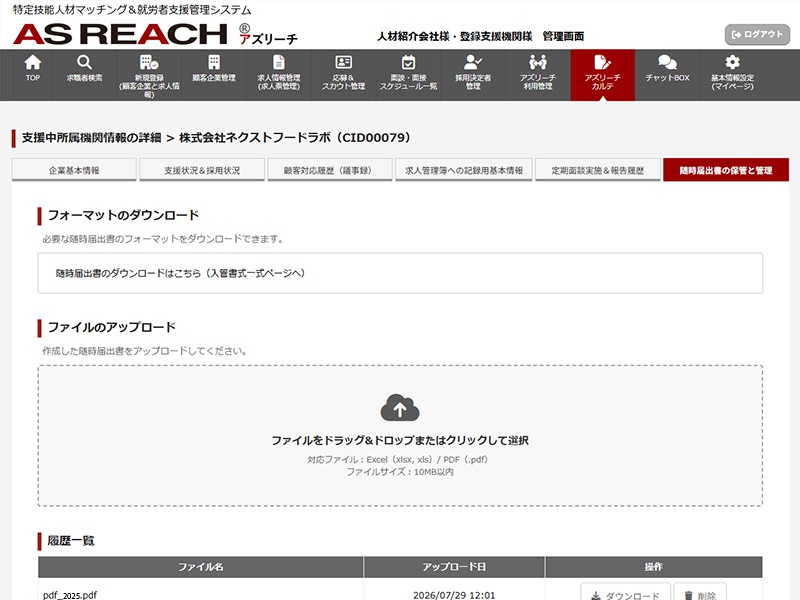Click cloud upload icon in drop zone

[x=400, y=407]
